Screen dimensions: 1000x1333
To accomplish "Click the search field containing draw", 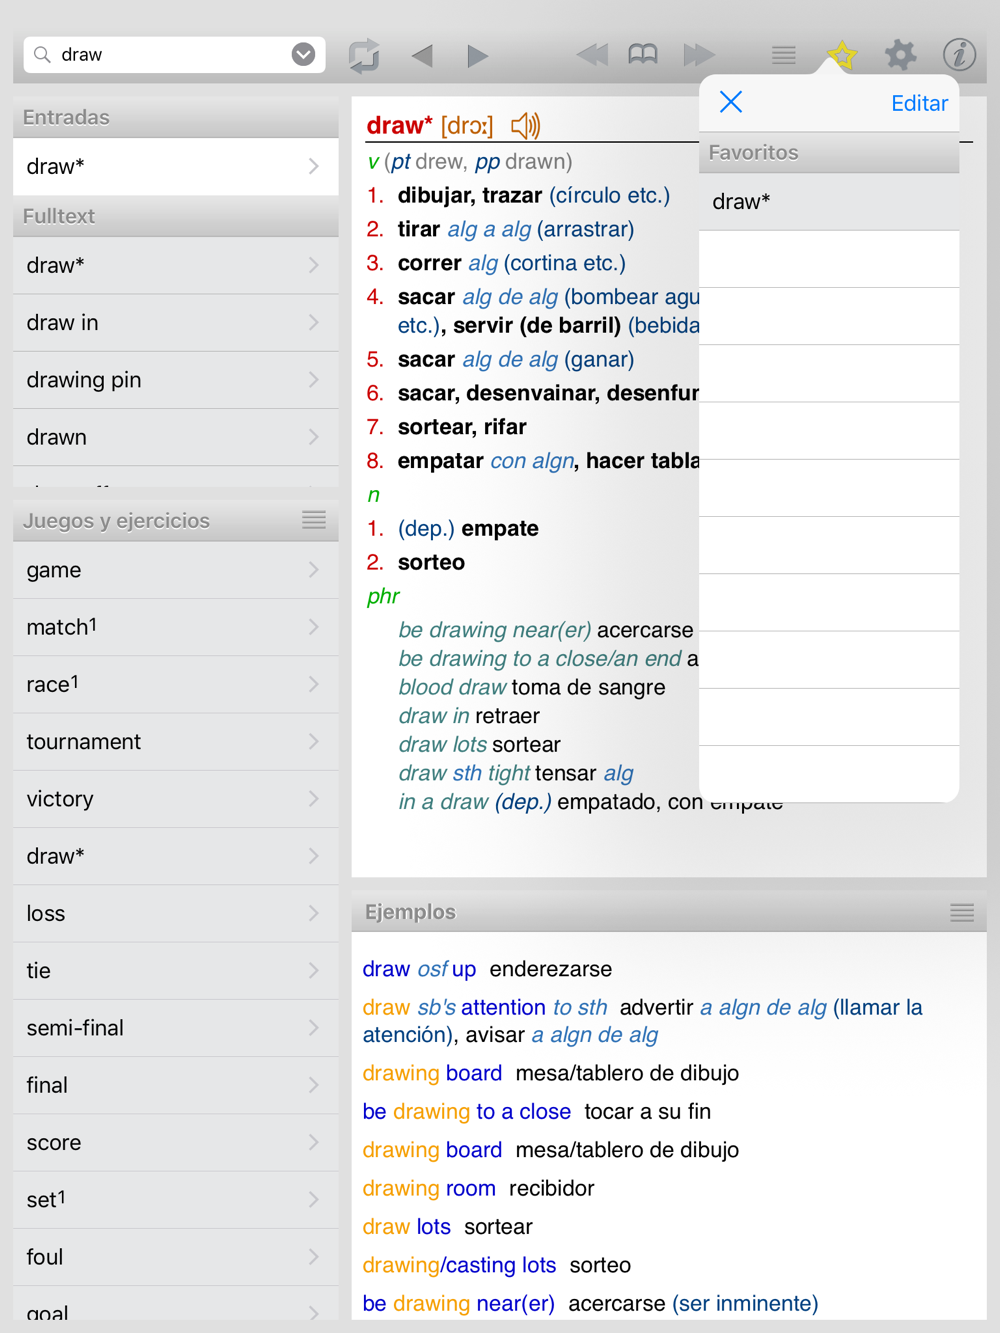I will [x=175, y=54].
